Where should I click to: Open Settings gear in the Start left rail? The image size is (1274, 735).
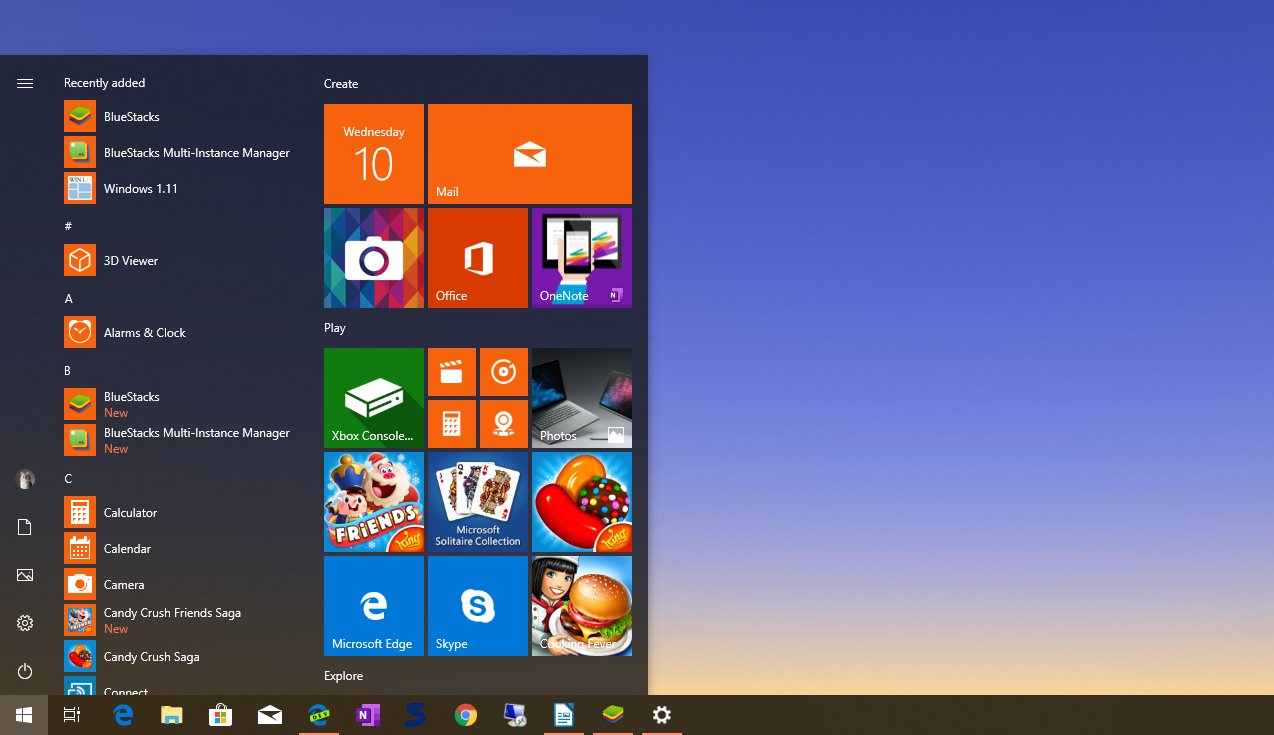[x=25, y=623]
